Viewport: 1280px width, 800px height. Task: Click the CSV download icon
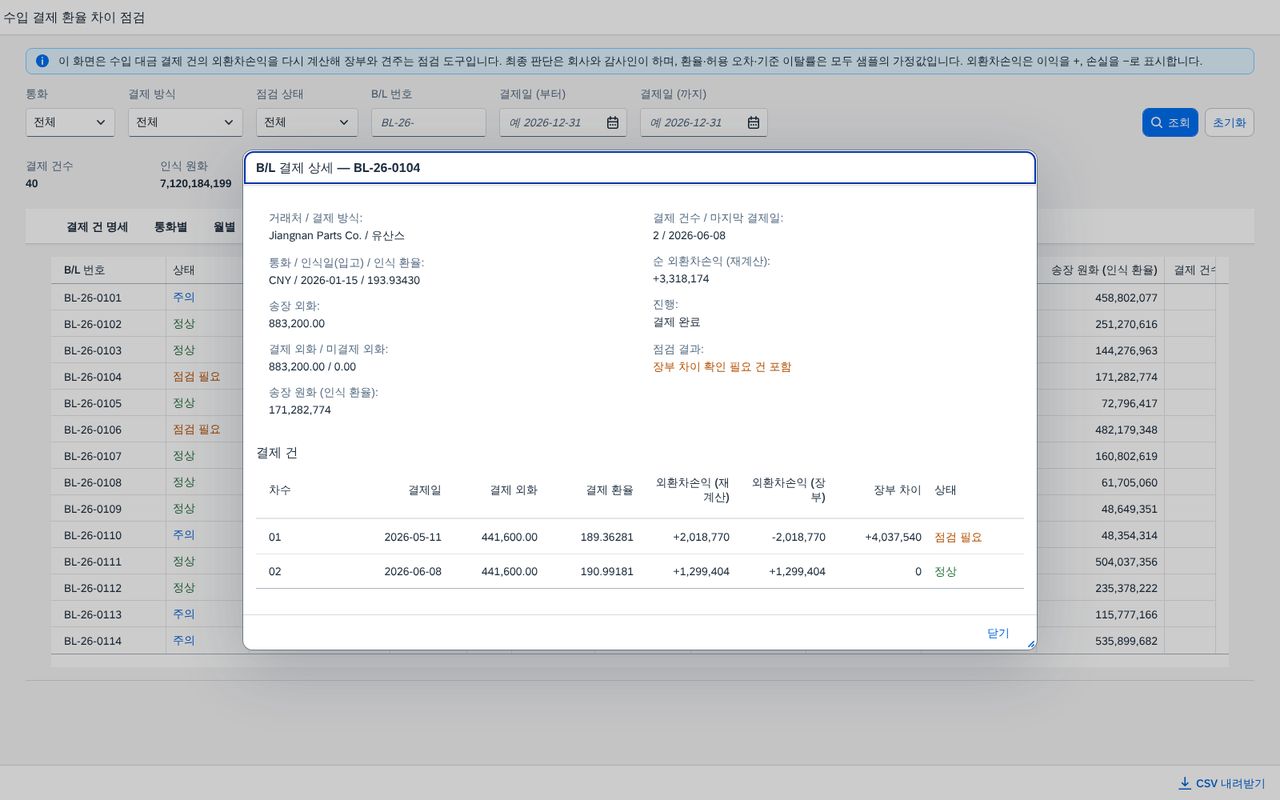1185,783
